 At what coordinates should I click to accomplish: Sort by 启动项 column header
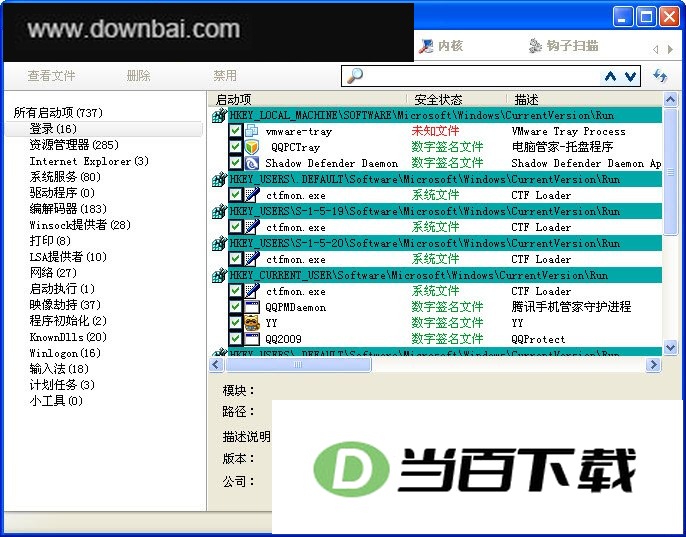(x=308, y=100)
